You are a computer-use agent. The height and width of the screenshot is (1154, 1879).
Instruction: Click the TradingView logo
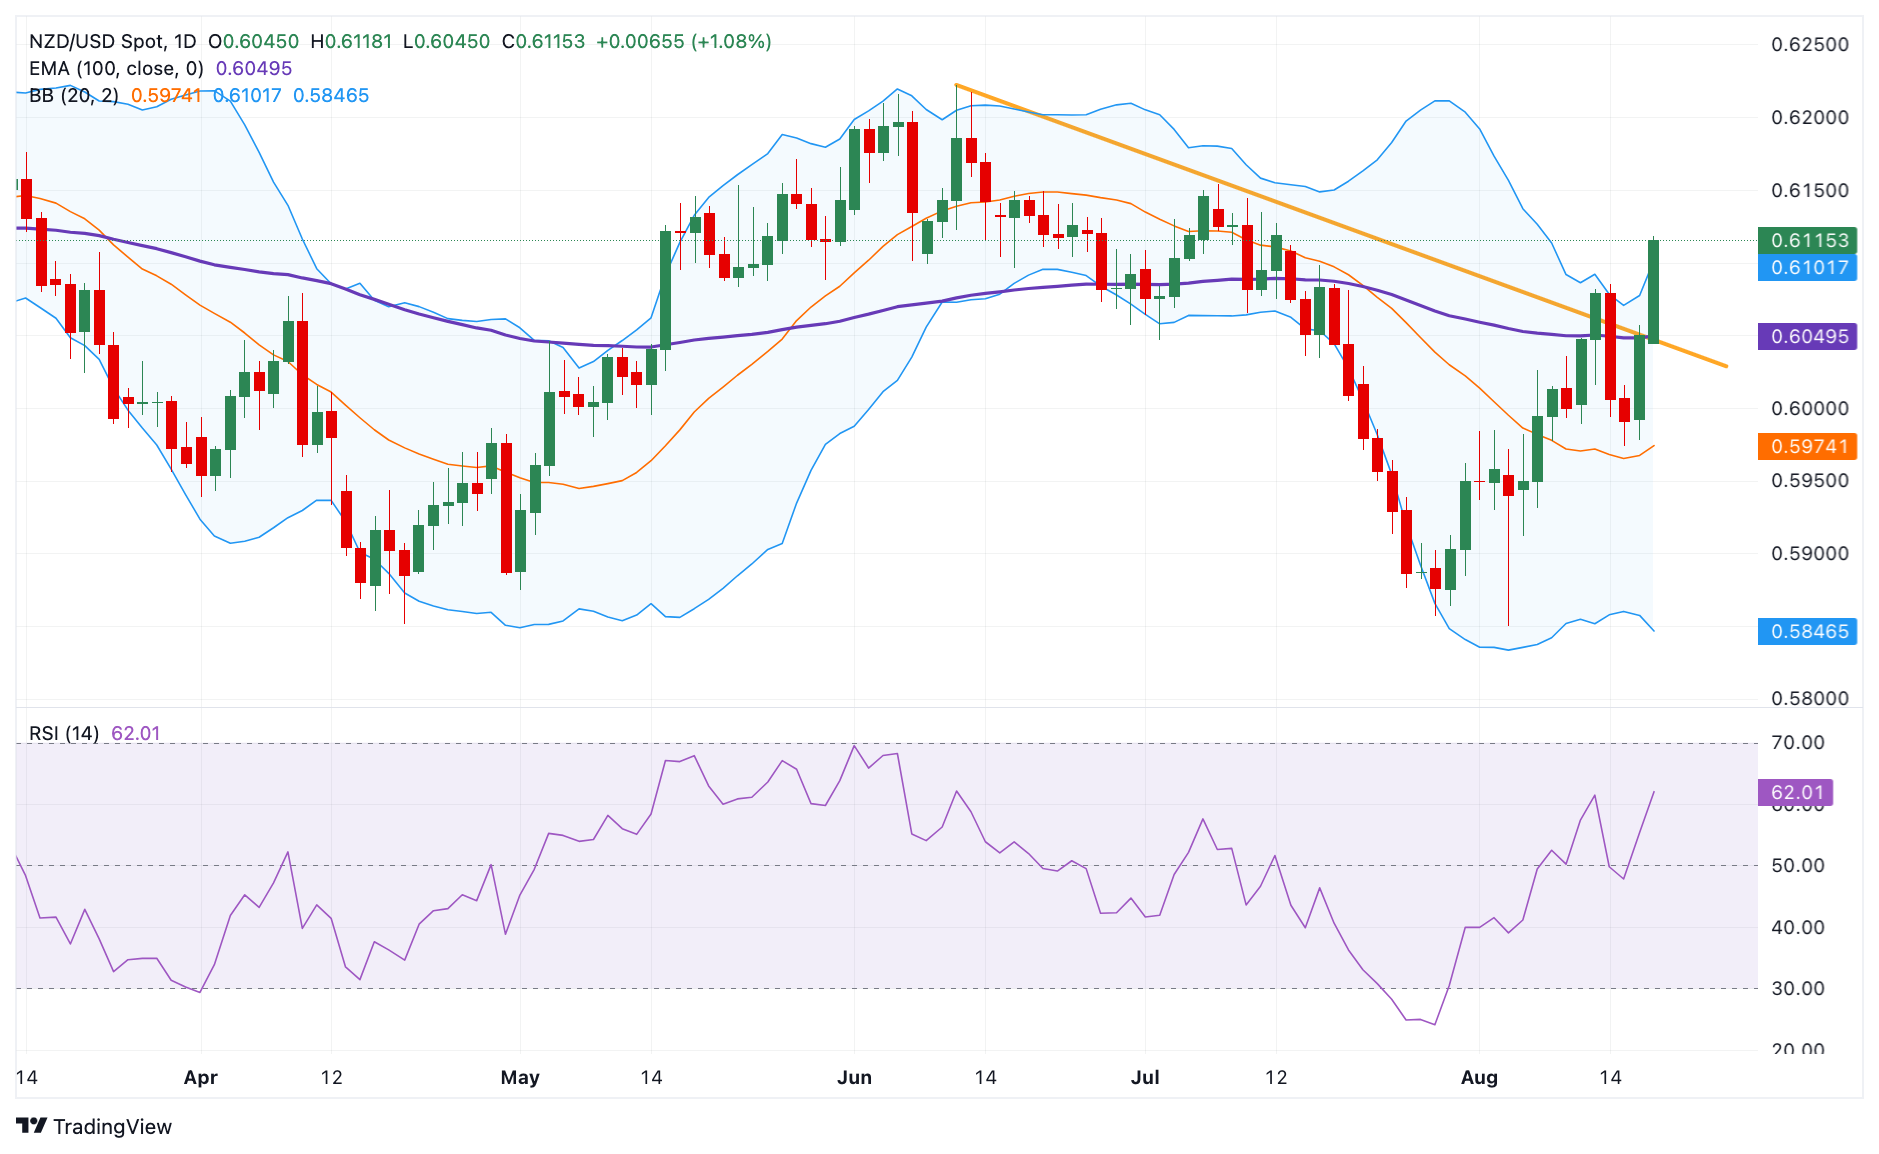coord(94,1126)
